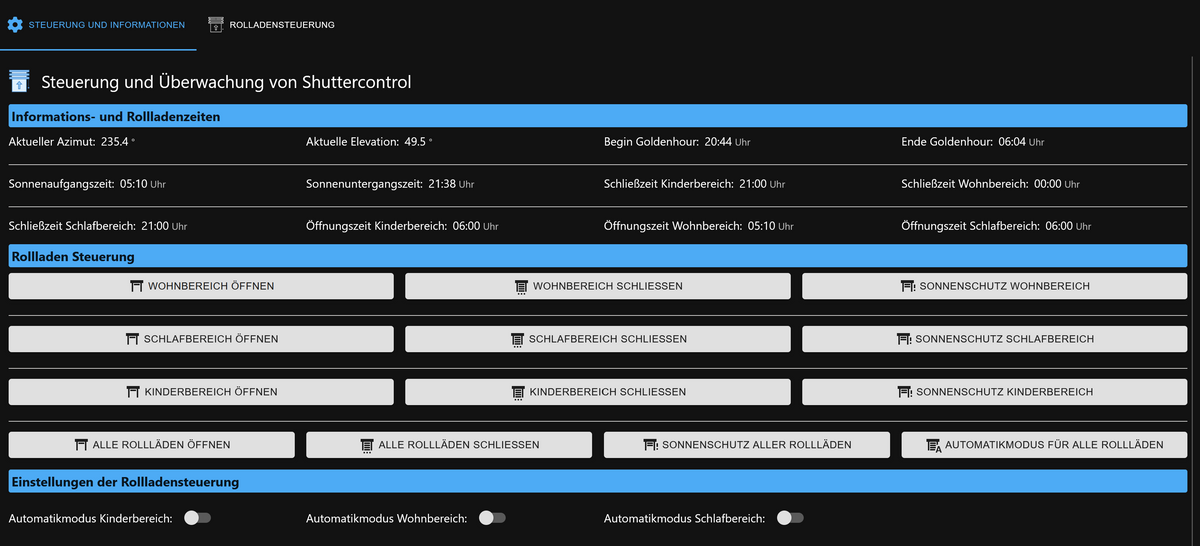
Task: Toggle Automatikmodus Schlafbereich switch
Action: pos(790,518)
